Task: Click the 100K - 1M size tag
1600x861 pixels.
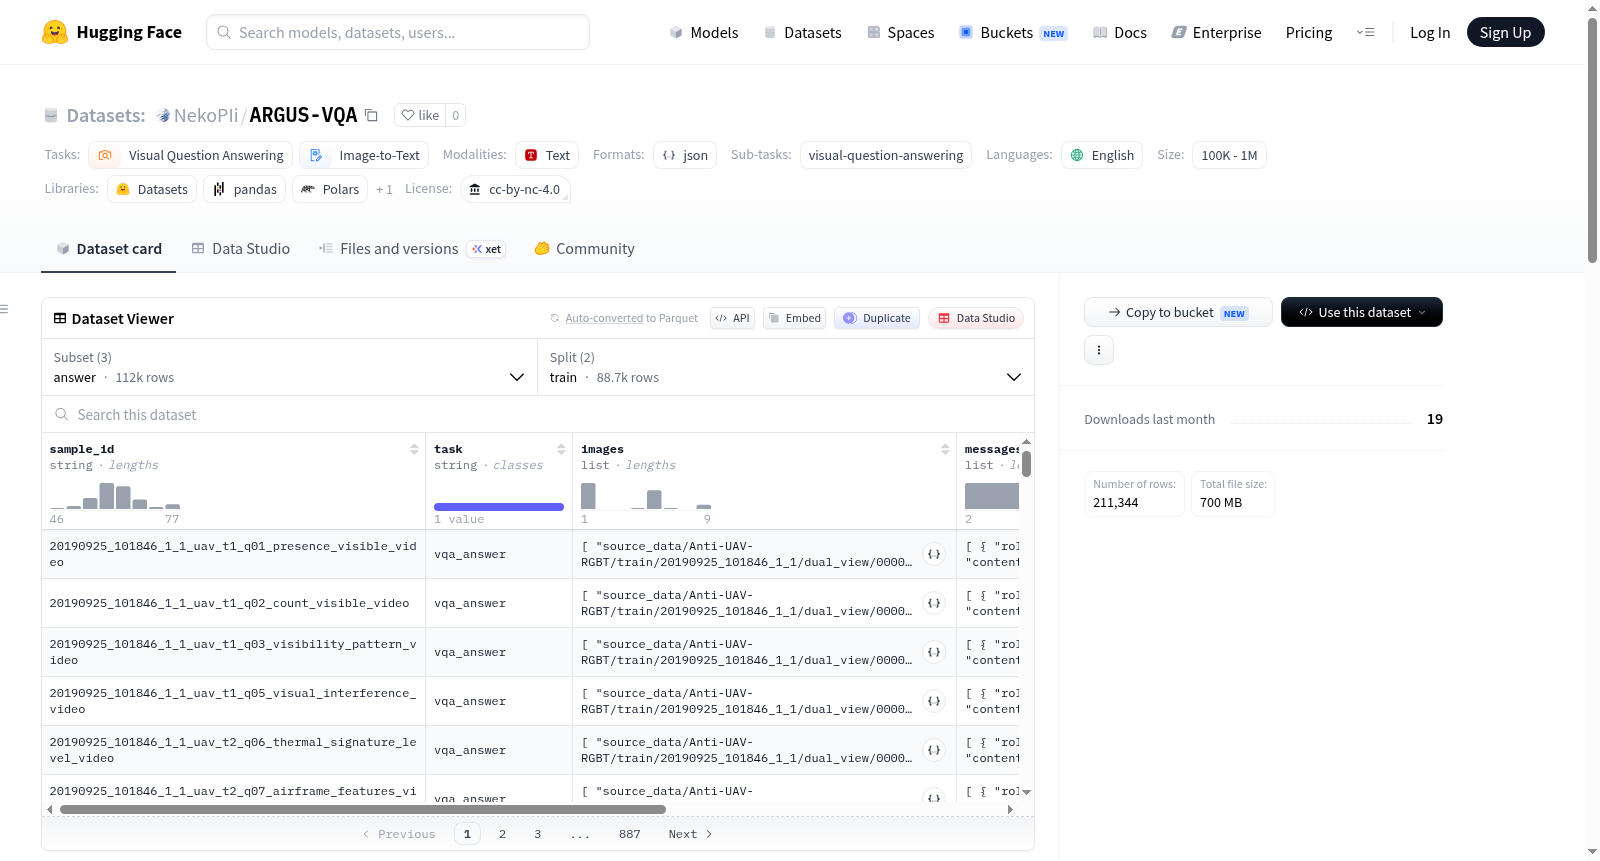Action: 1229,155
